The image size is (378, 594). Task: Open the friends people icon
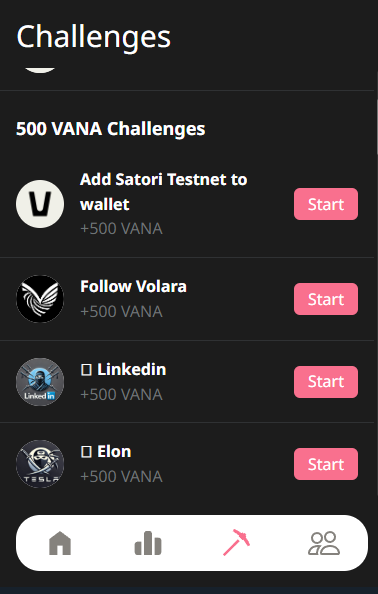(324, 543)
